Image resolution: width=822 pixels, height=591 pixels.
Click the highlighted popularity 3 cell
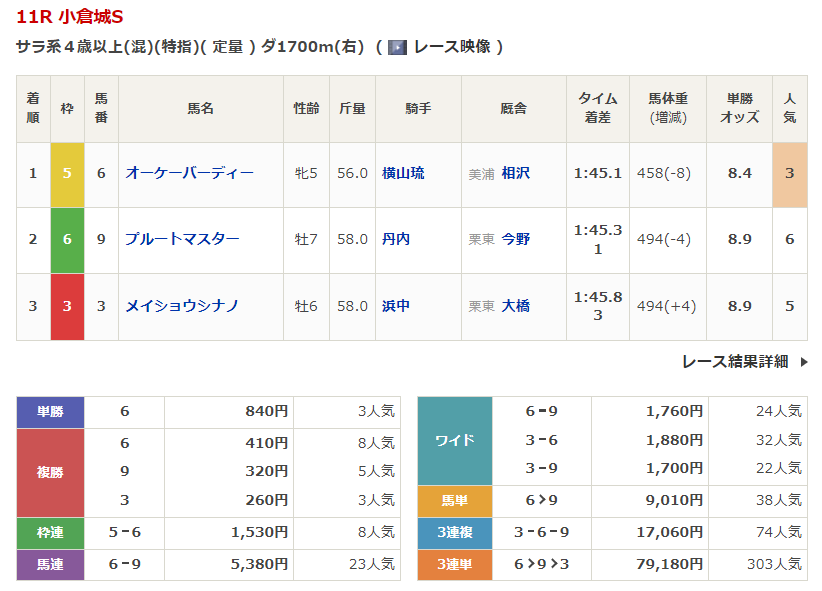pos(789,173)
